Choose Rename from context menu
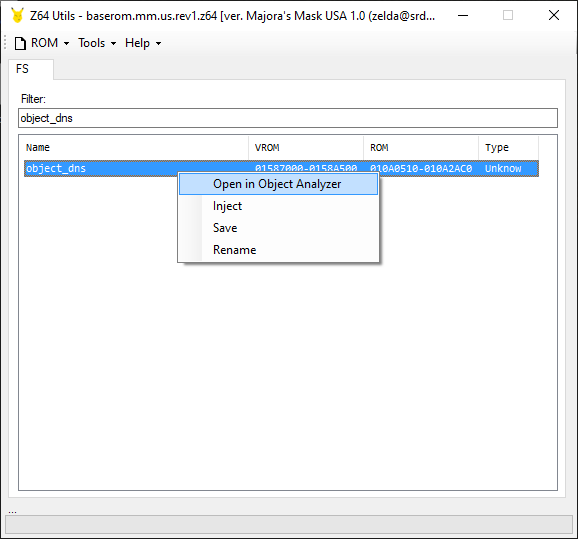The image size is (578, 539). 278,250
